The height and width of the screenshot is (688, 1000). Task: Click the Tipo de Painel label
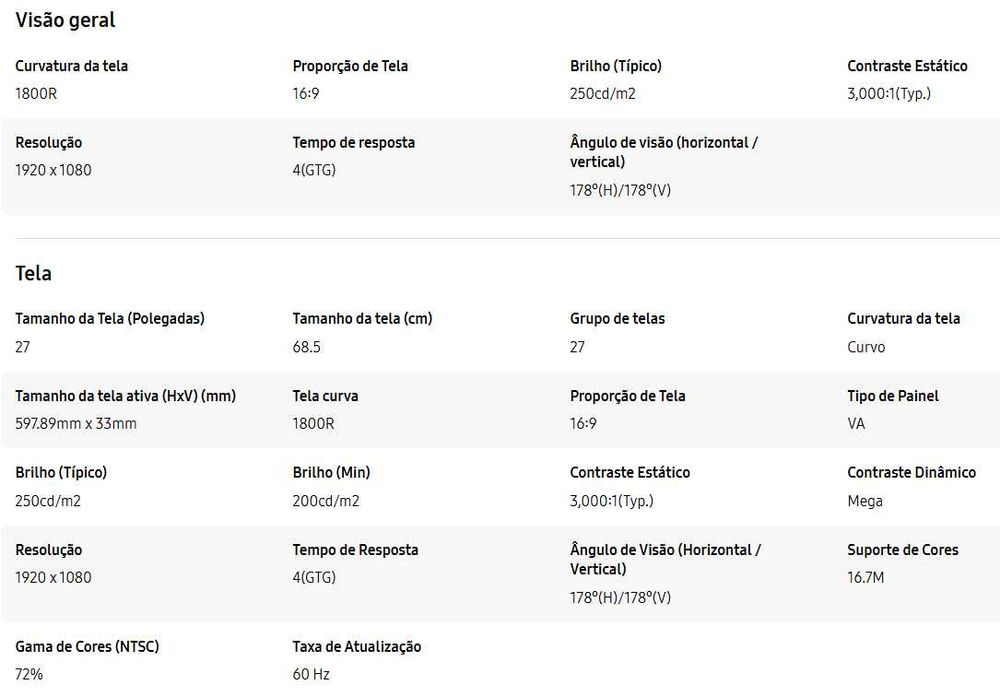pos(893,396)
